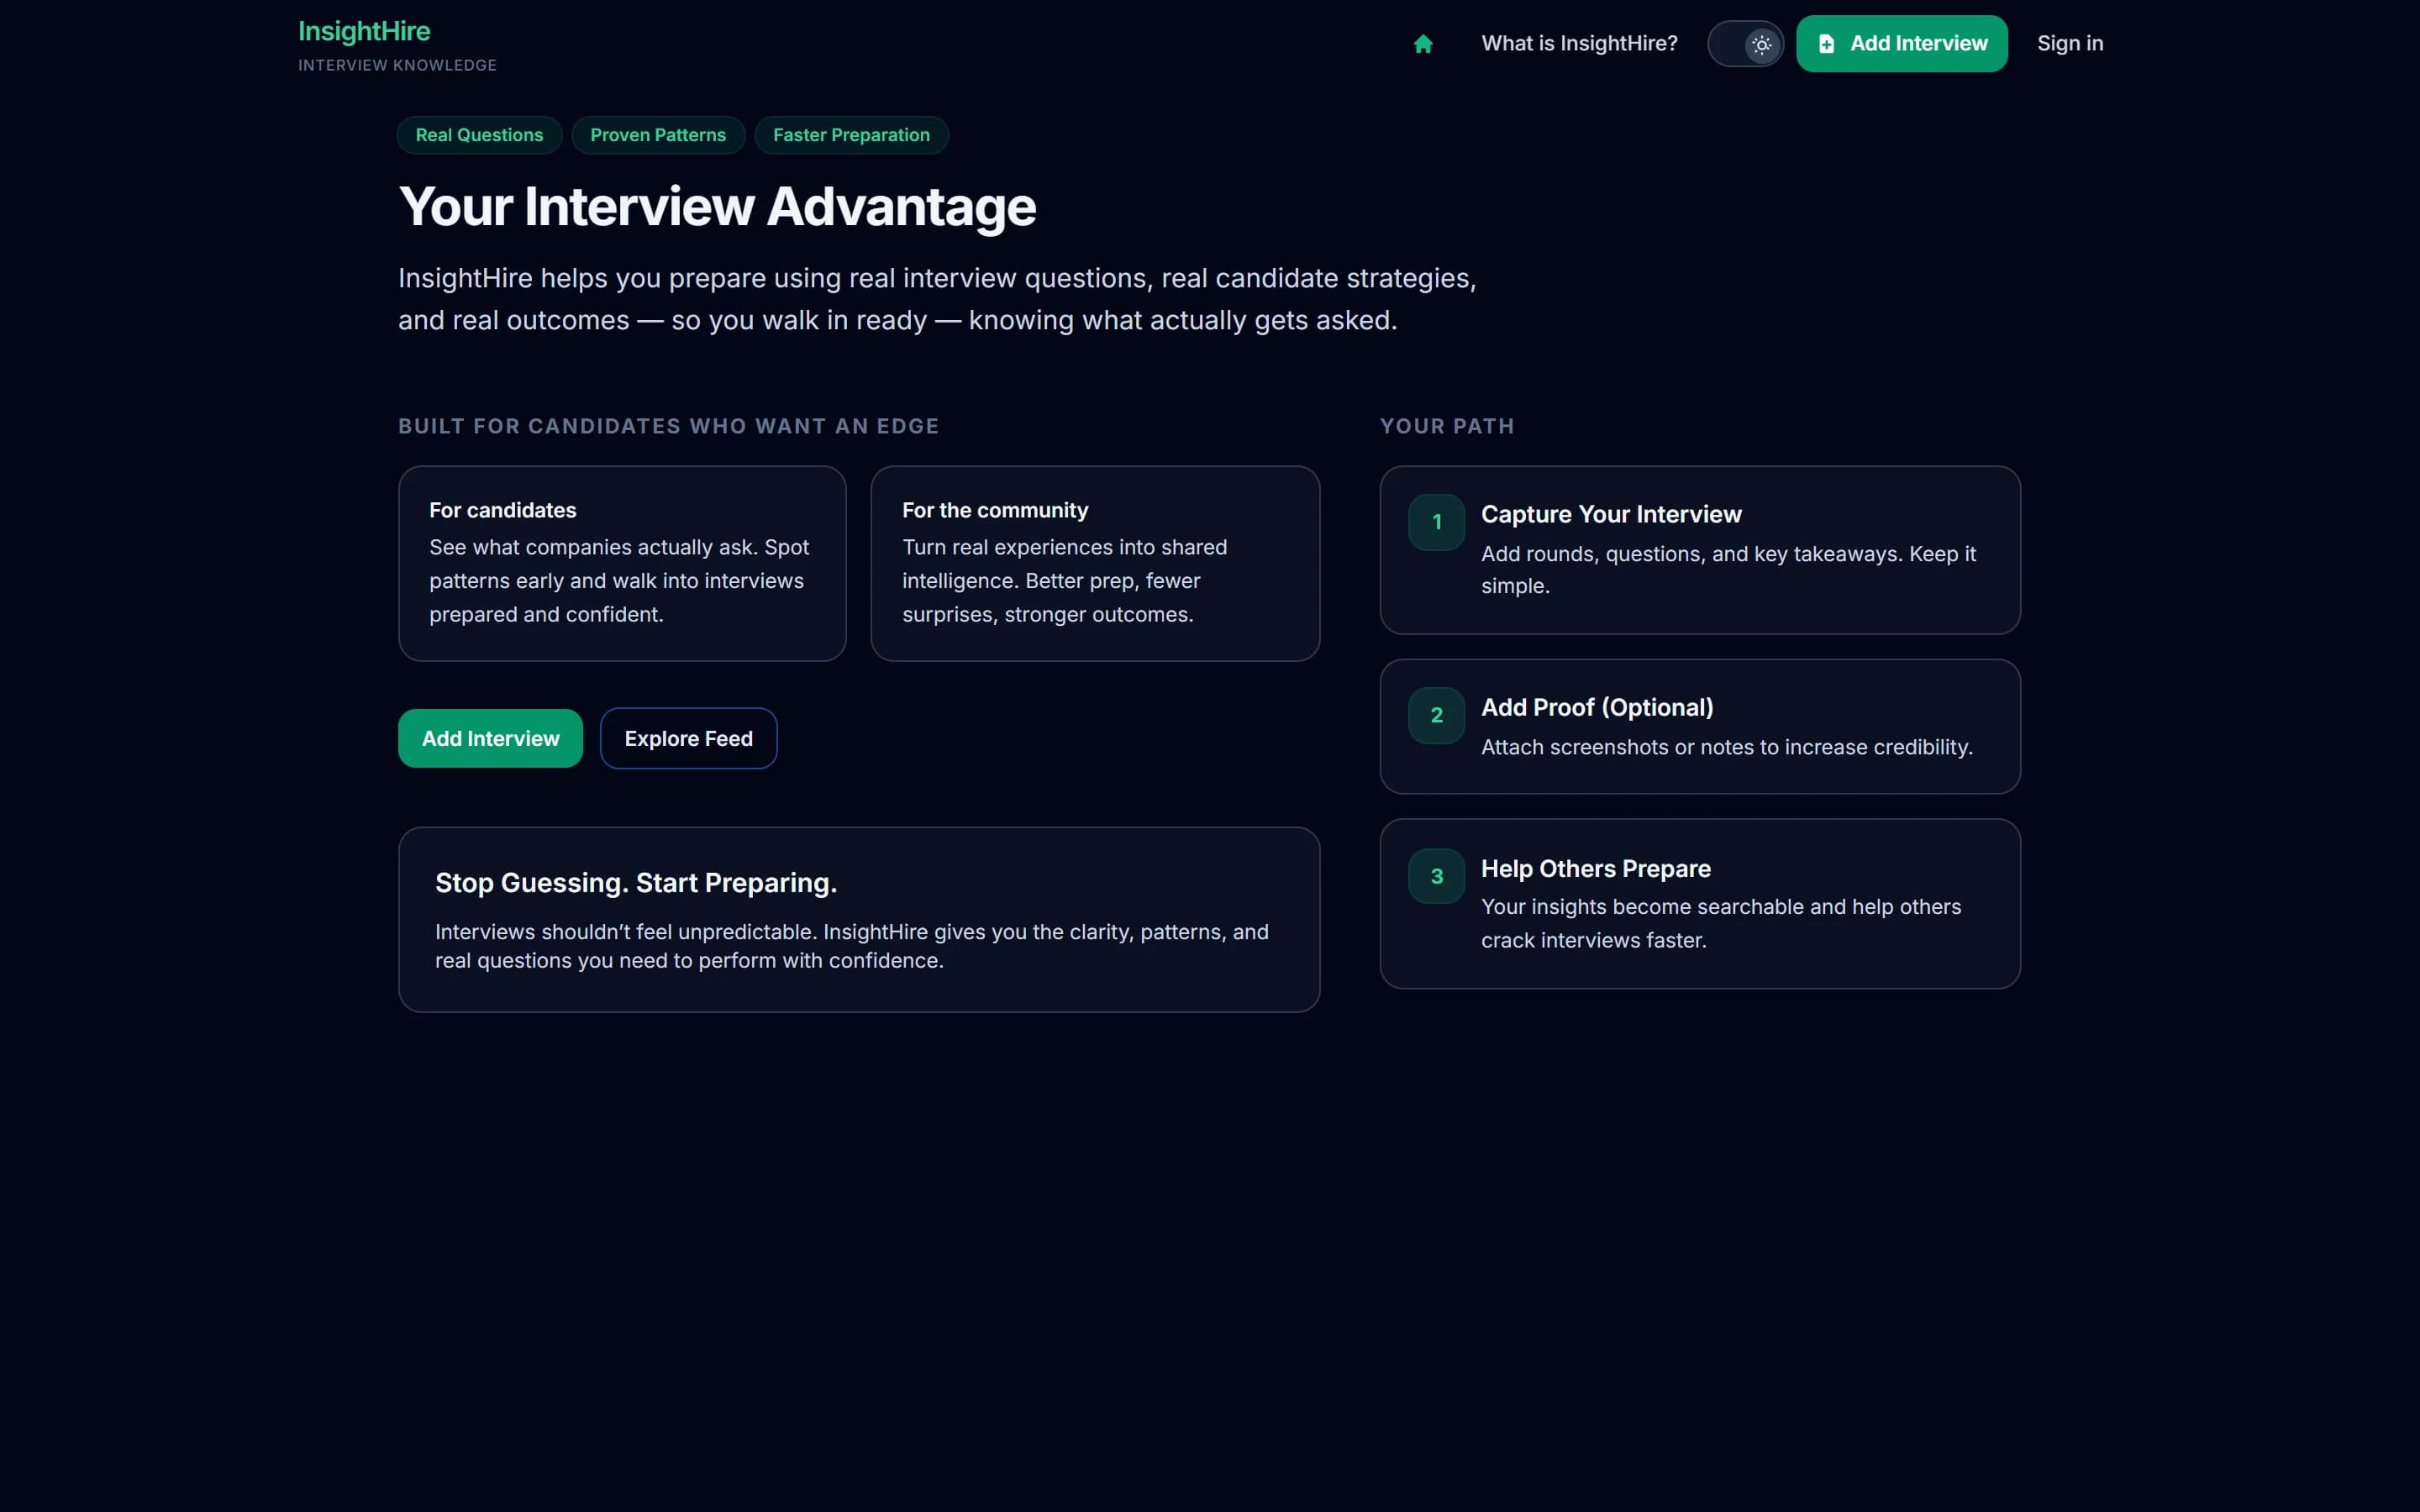Image resolution: width=2420 pixels, height=1512 pixels.
Task: Click the 'YOUR PATH' section label
Action: click(1447, 426)
